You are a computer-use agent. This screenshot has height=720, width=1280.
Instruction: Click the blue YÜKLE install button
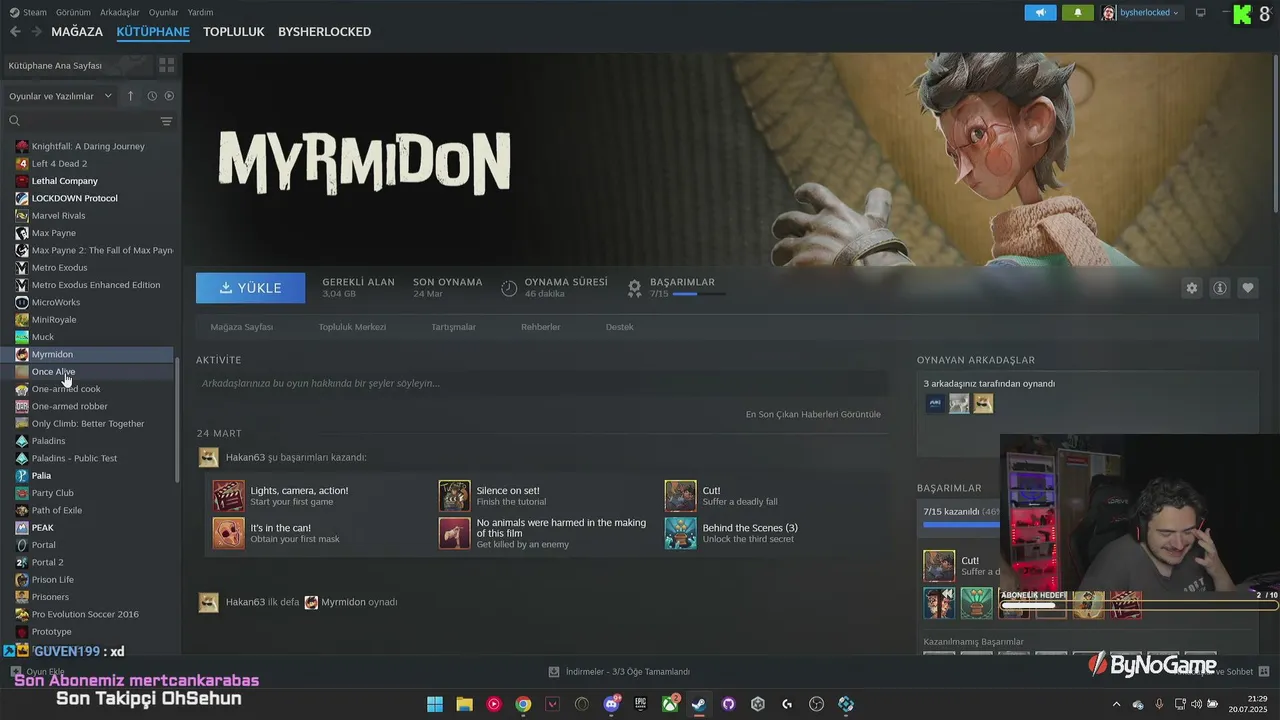coord(251,288)
